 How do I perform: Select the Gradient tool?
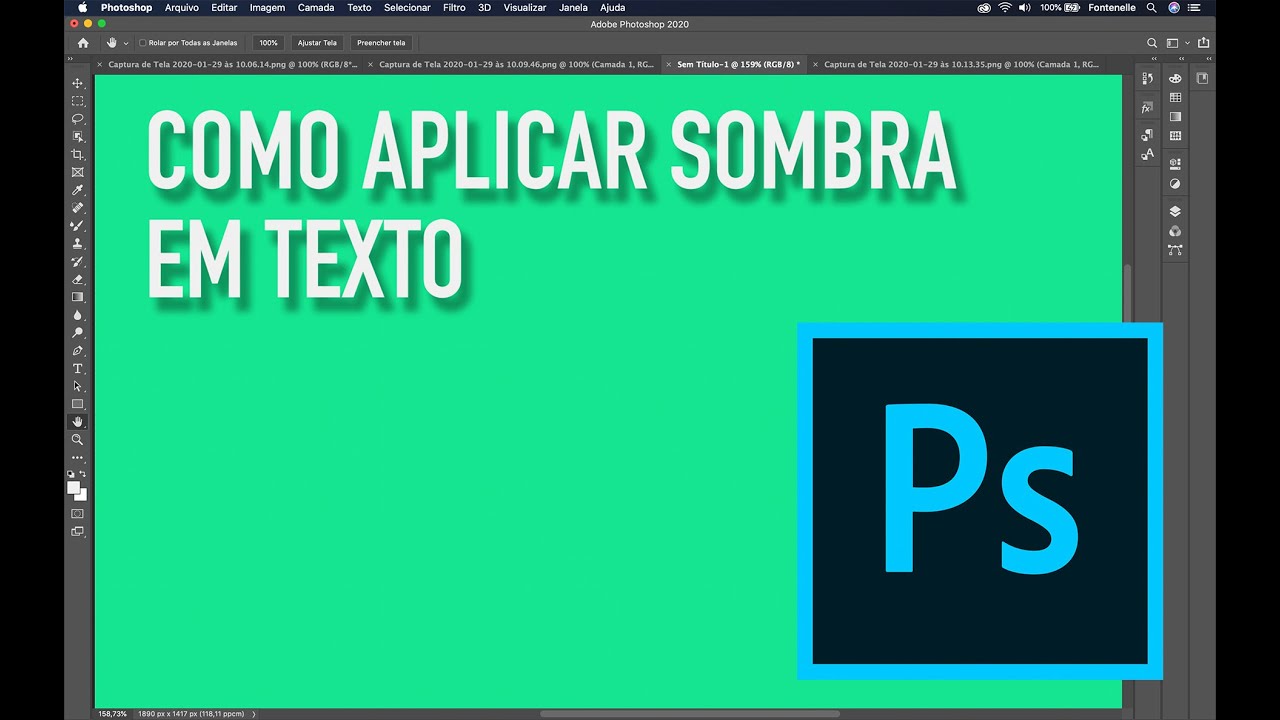(77, 297)
